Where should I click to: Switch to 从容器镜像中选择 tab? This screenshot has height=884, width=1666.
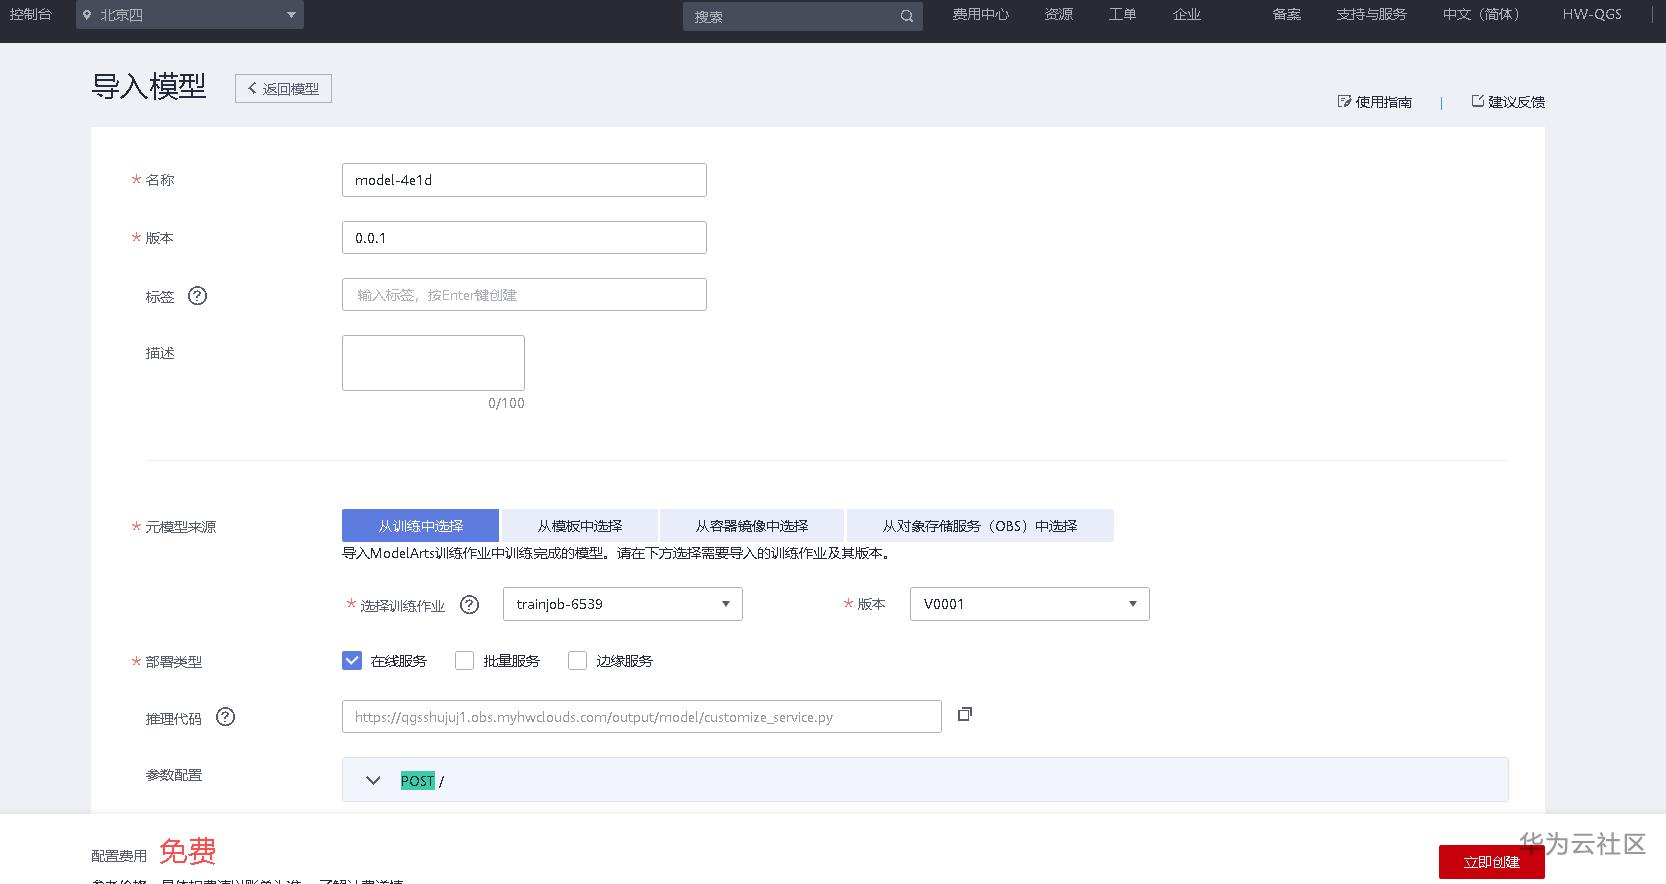(752, 526)
